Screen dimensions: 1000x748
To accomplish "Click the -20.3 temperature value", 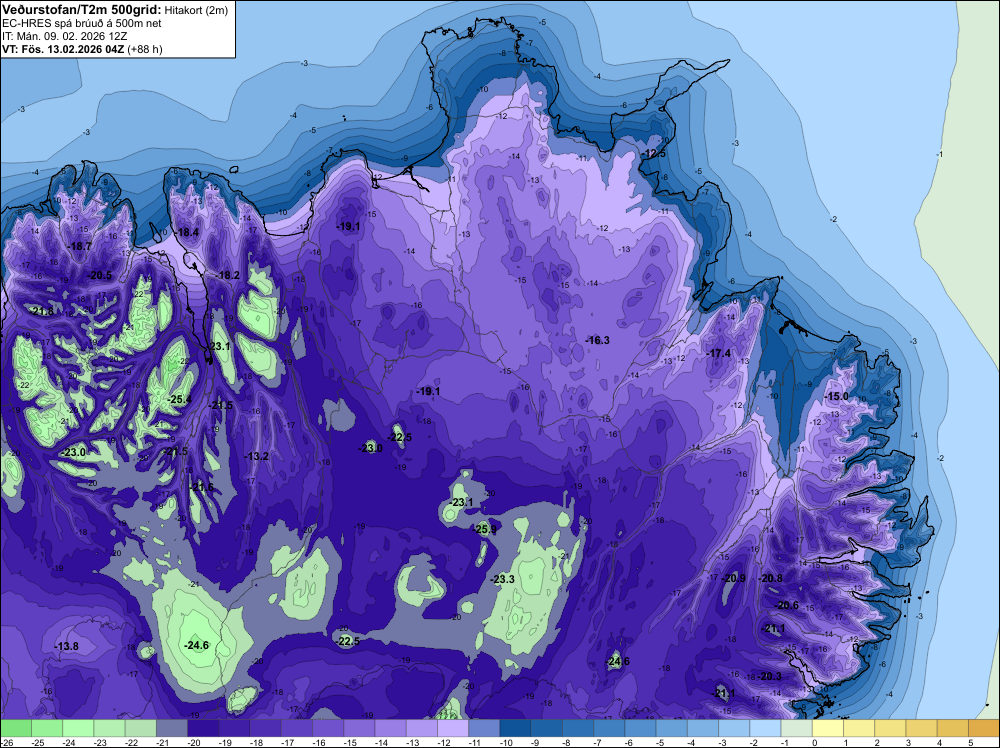I will click(770, 677).
